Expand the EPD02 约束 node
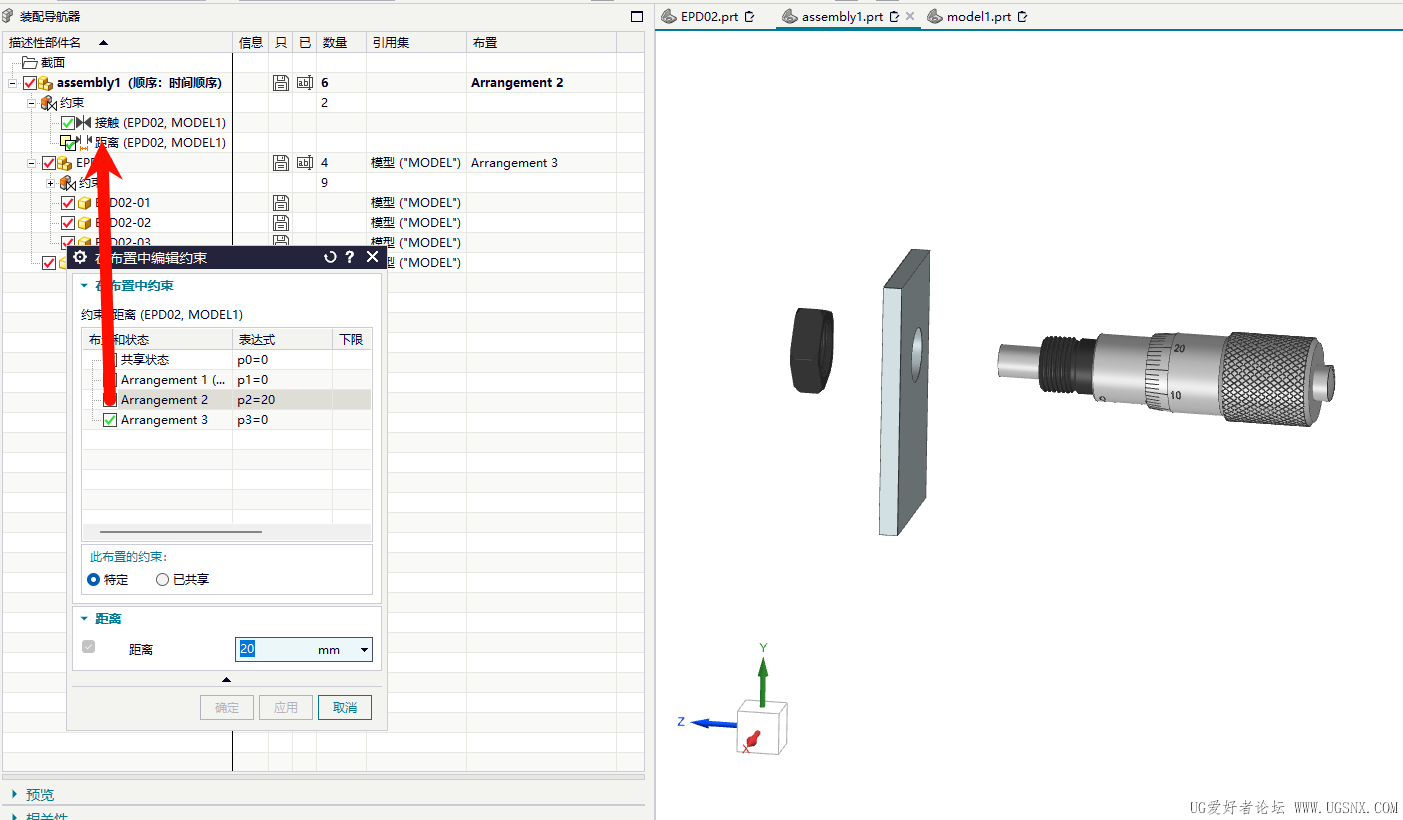The height and width of the screenshot is (820, 1403). [x=50, y=183]
